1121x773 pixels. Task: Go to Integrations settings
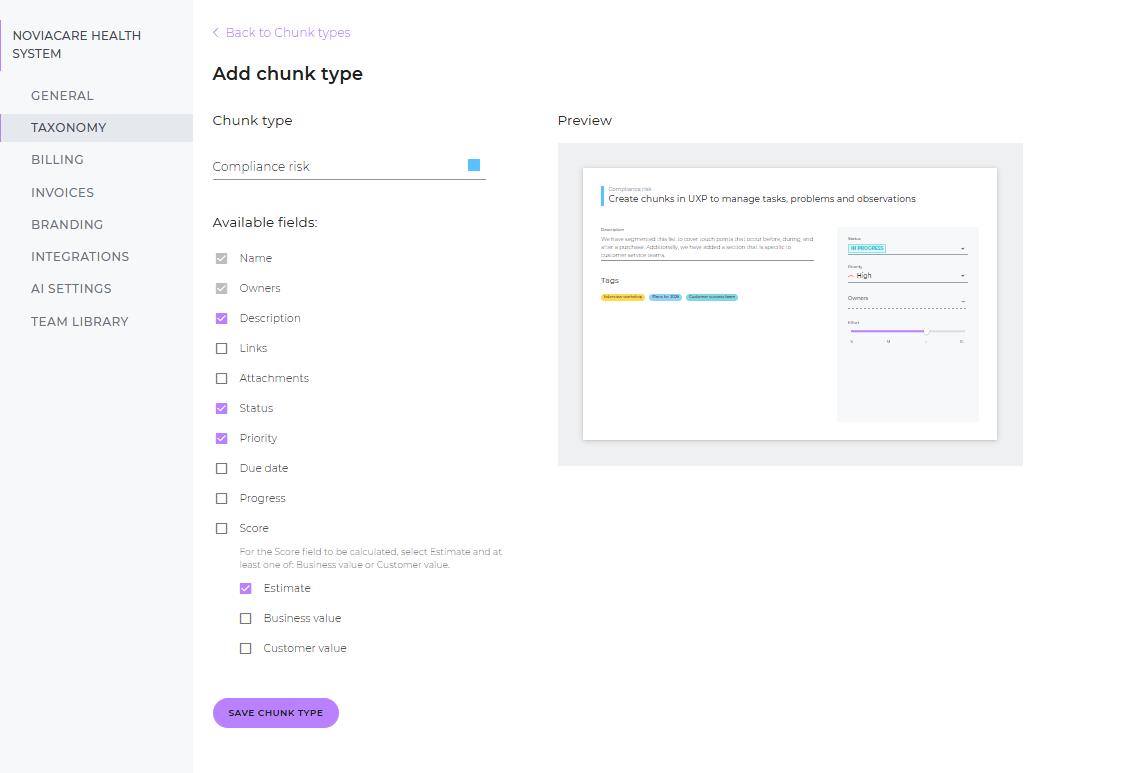click(x=80, y=257)
